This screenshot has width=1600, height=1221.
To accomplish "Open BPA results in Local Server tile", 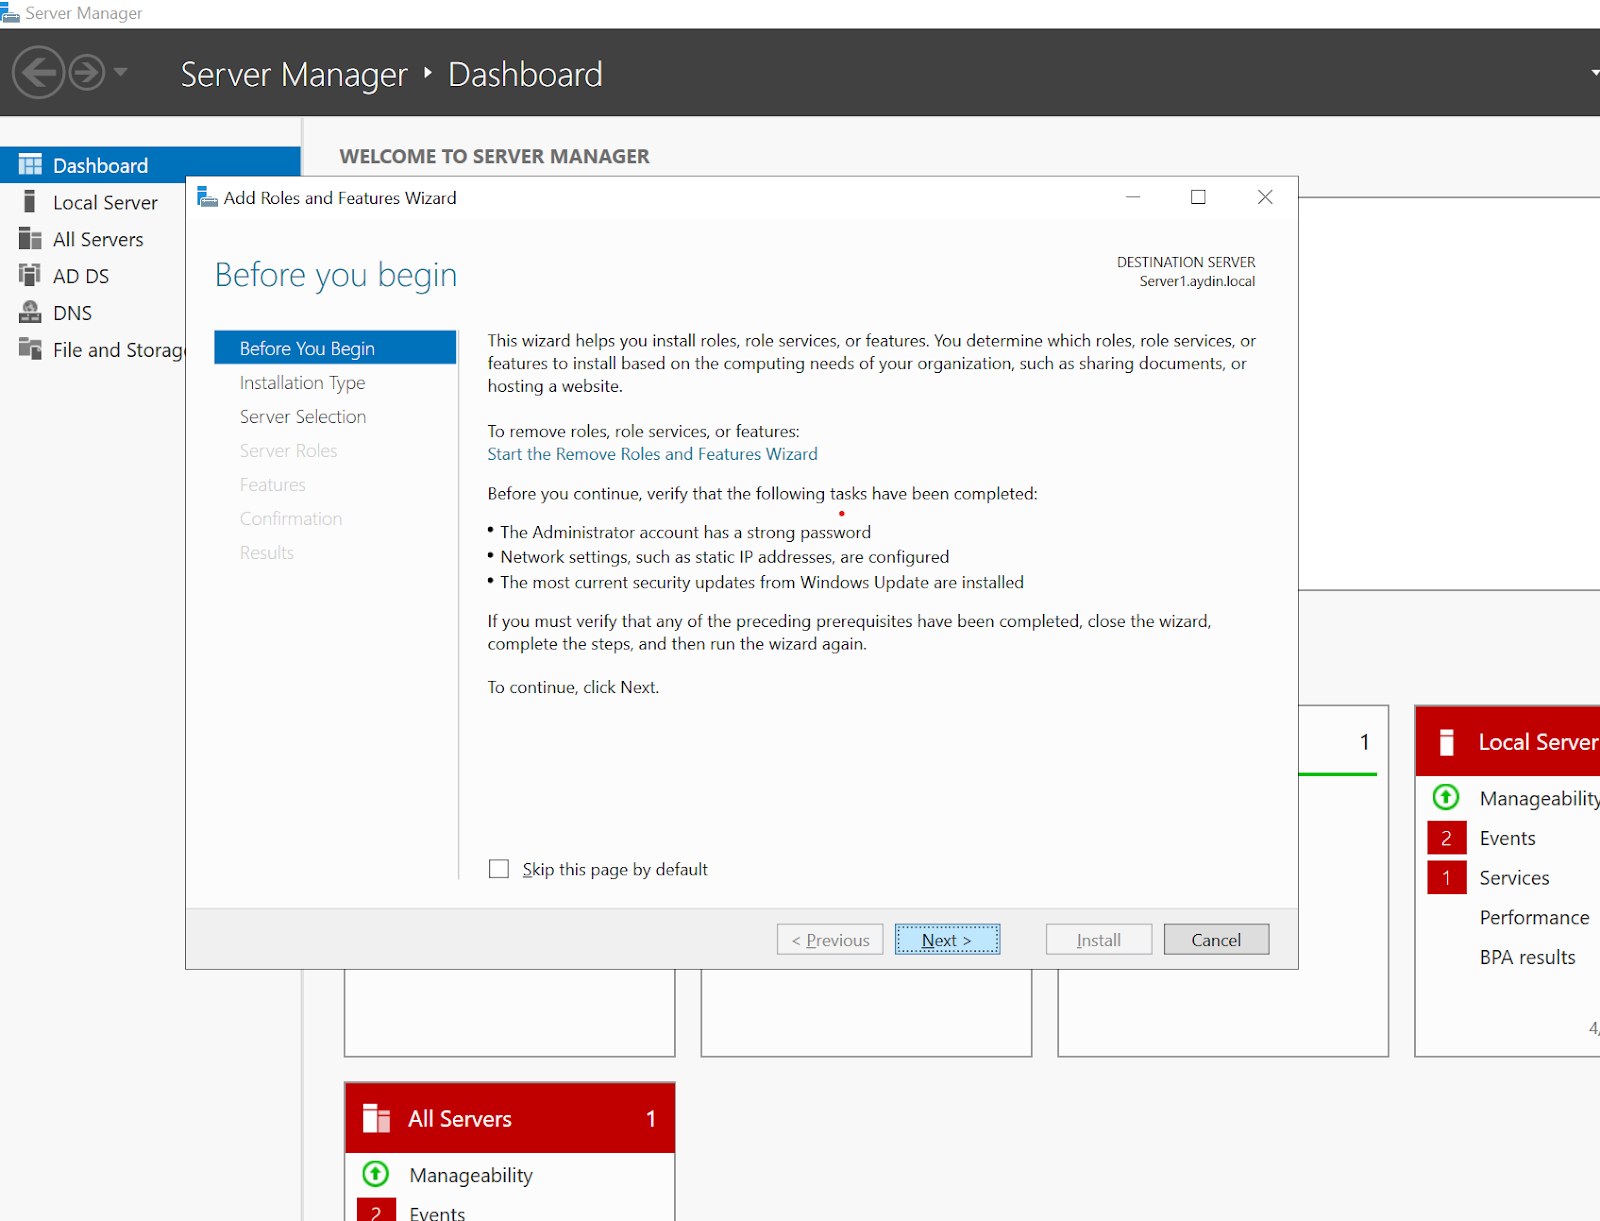I will pos(1527,957).
